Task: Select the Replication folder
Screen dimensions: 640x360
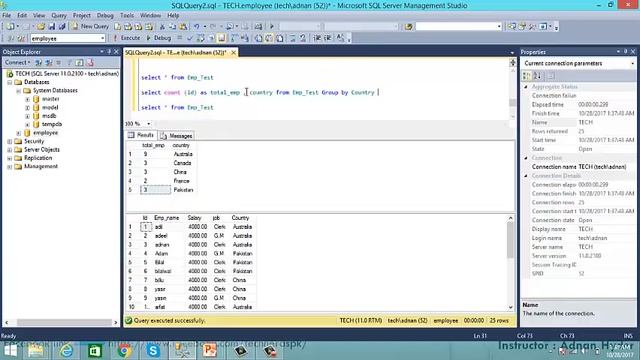Action: coord(38,158)
